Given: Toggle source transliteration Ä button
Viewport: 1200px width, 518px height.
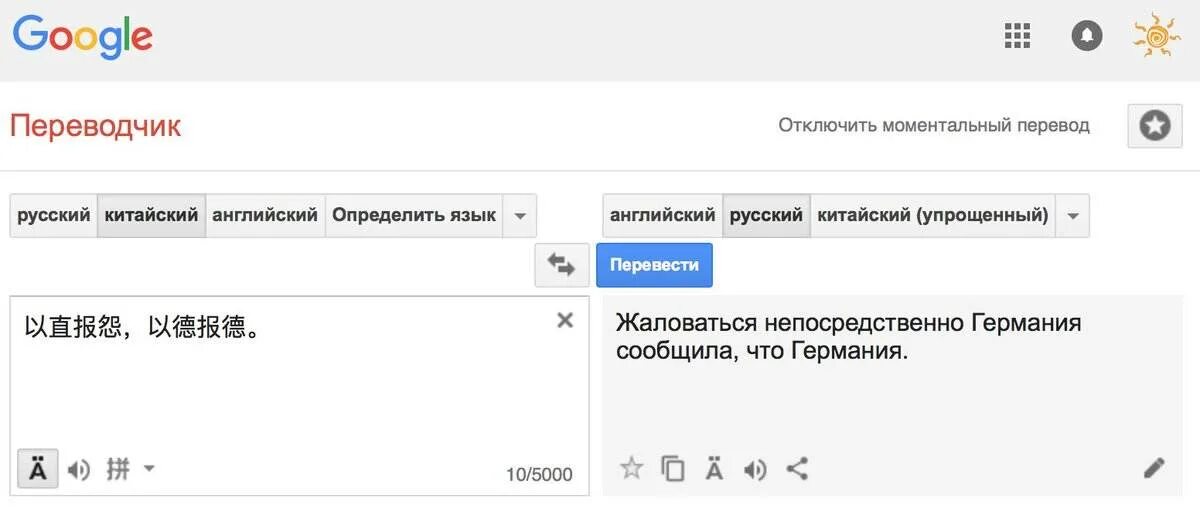Looking at the screenshot, I should (x=38, y=469).
